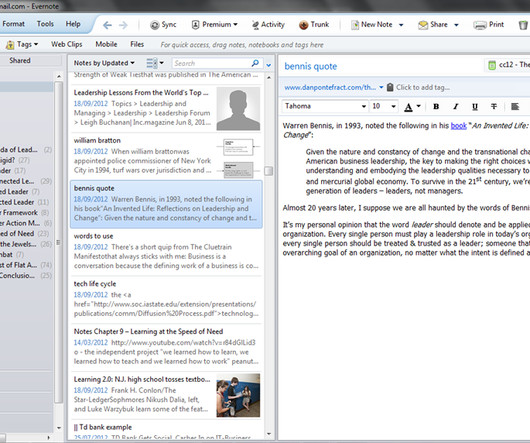
Task: Click the note list scroll-up arrow
Action: (269, 77)
